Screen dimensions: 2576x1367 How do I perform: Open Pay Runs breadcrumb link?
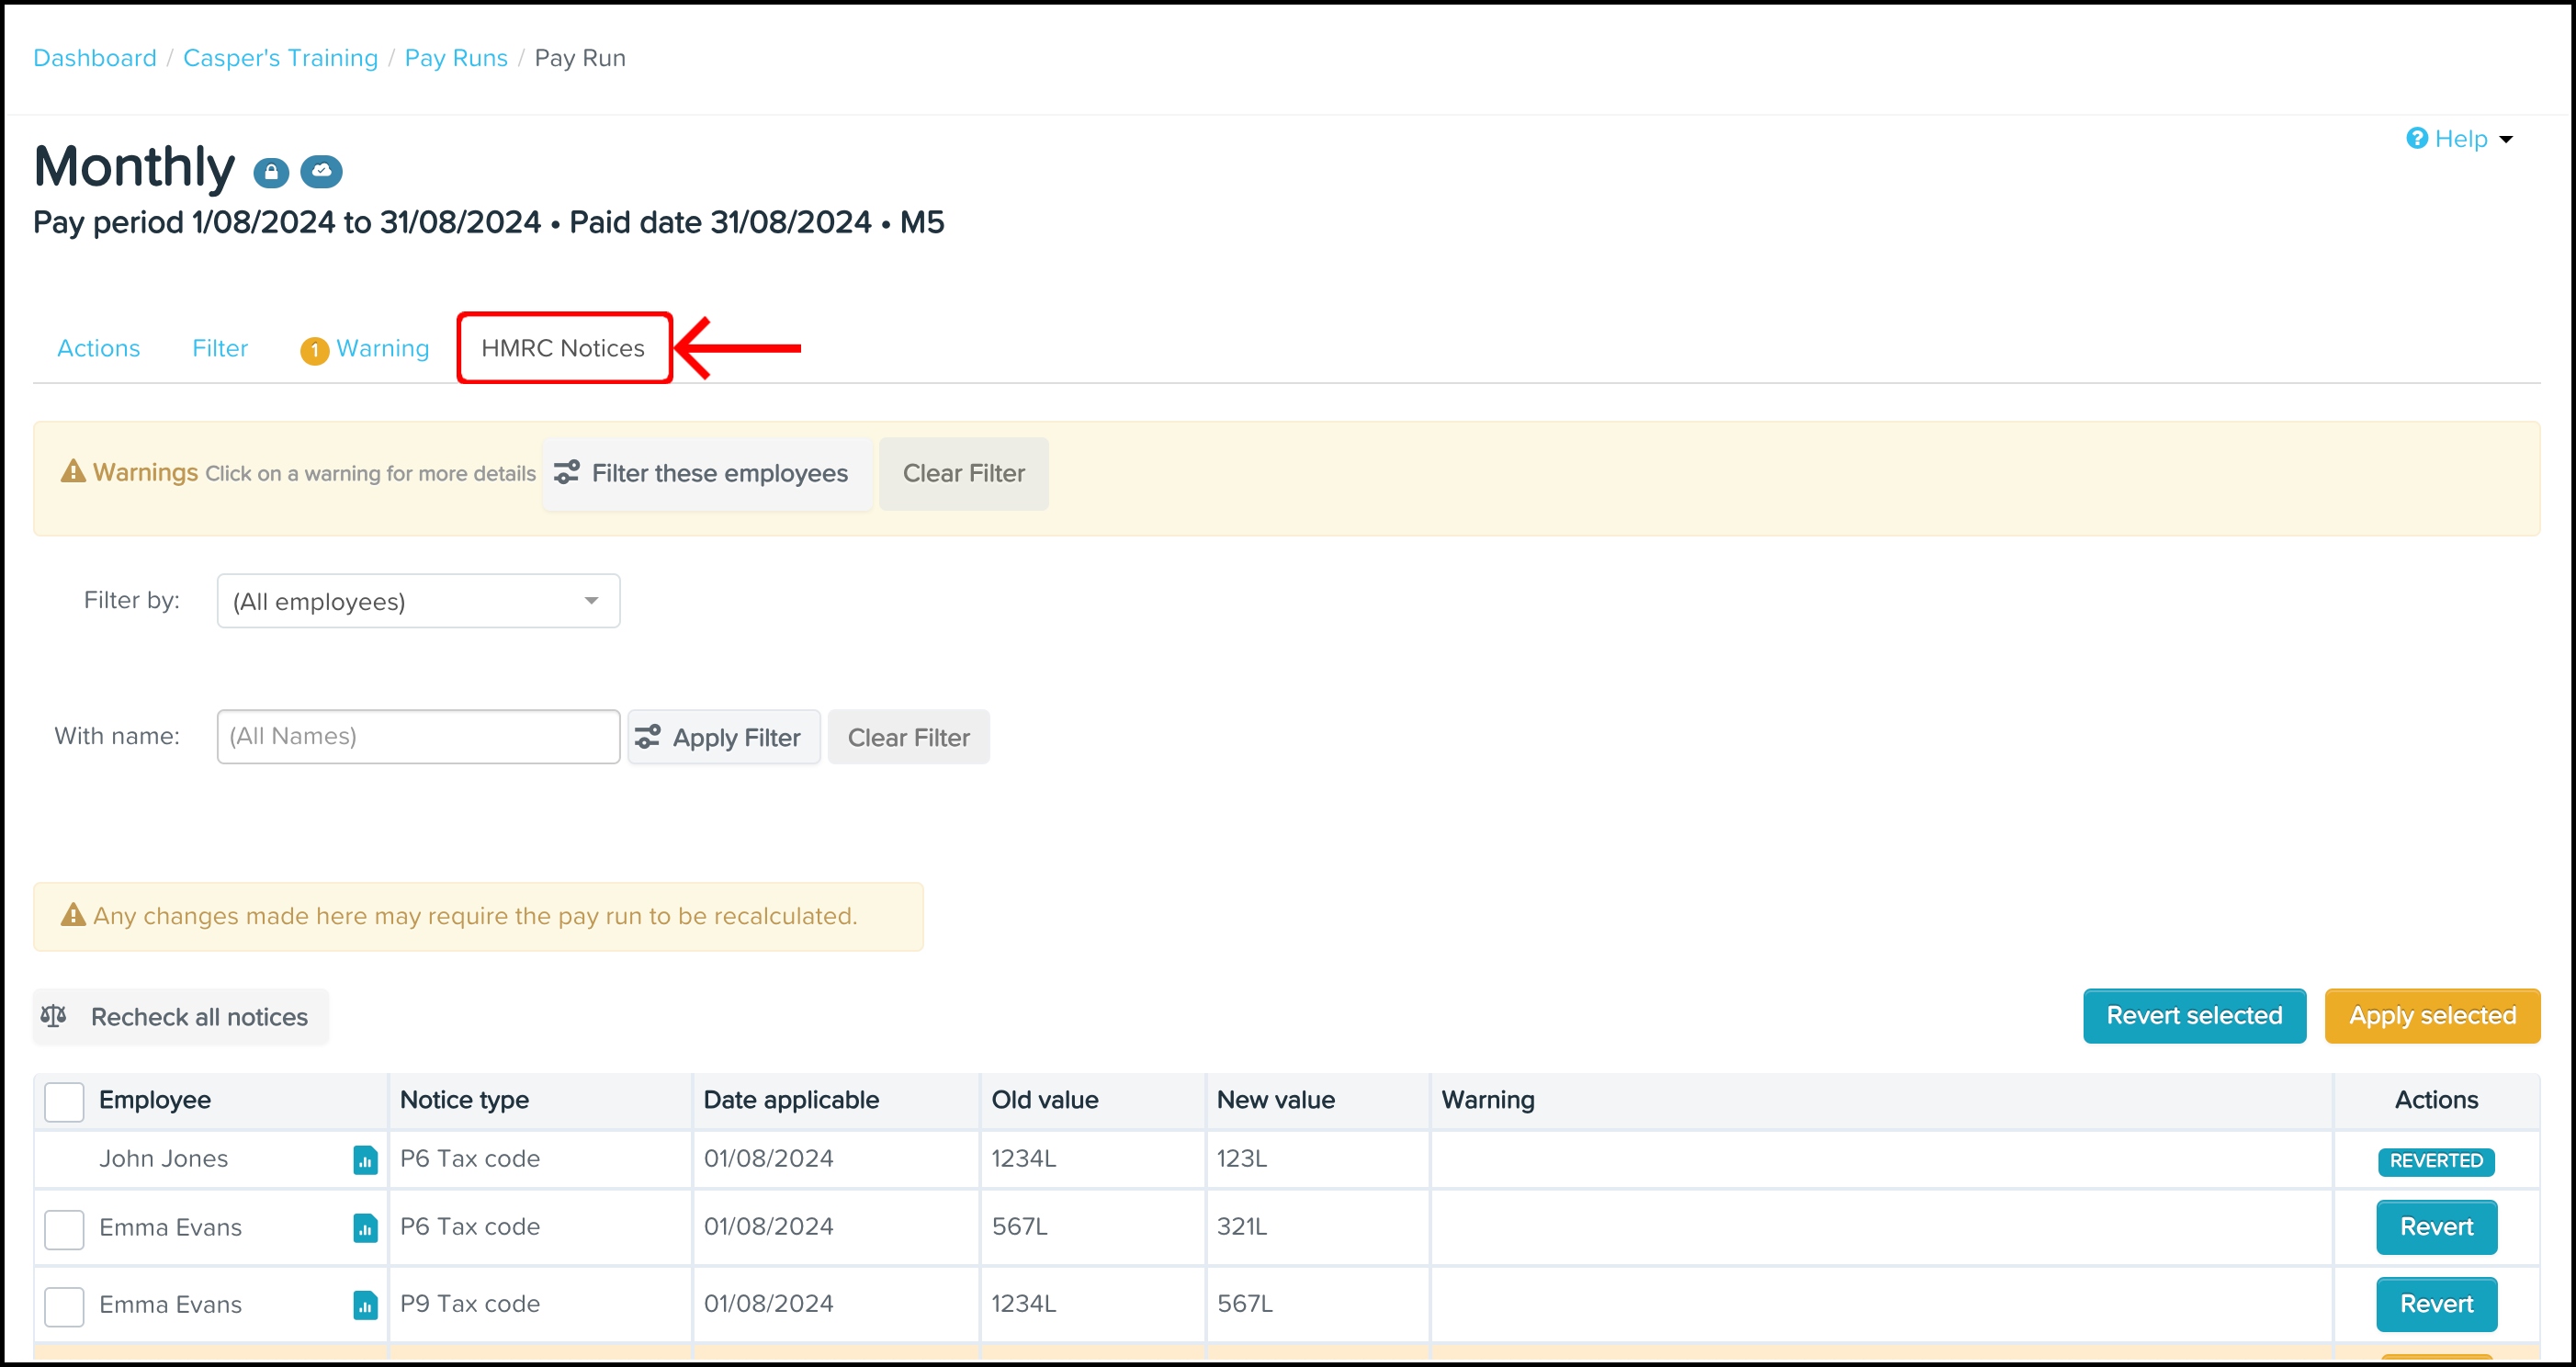point(456,58)
